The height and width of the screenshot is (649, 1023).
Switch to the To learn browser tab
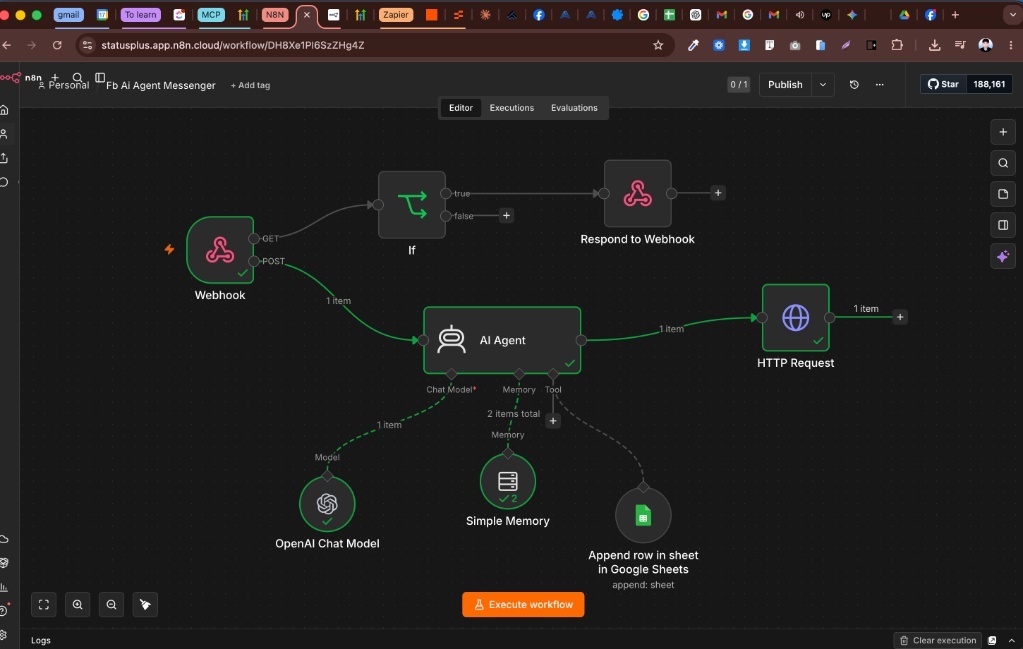[x=140, y=14]
